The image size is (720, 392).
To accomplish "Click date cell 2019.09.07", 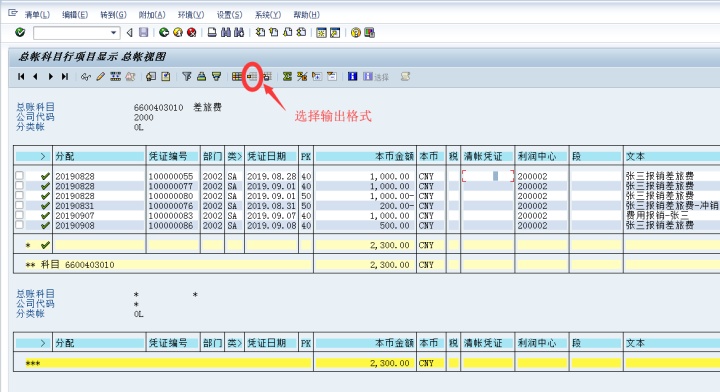I will point(271,215).
